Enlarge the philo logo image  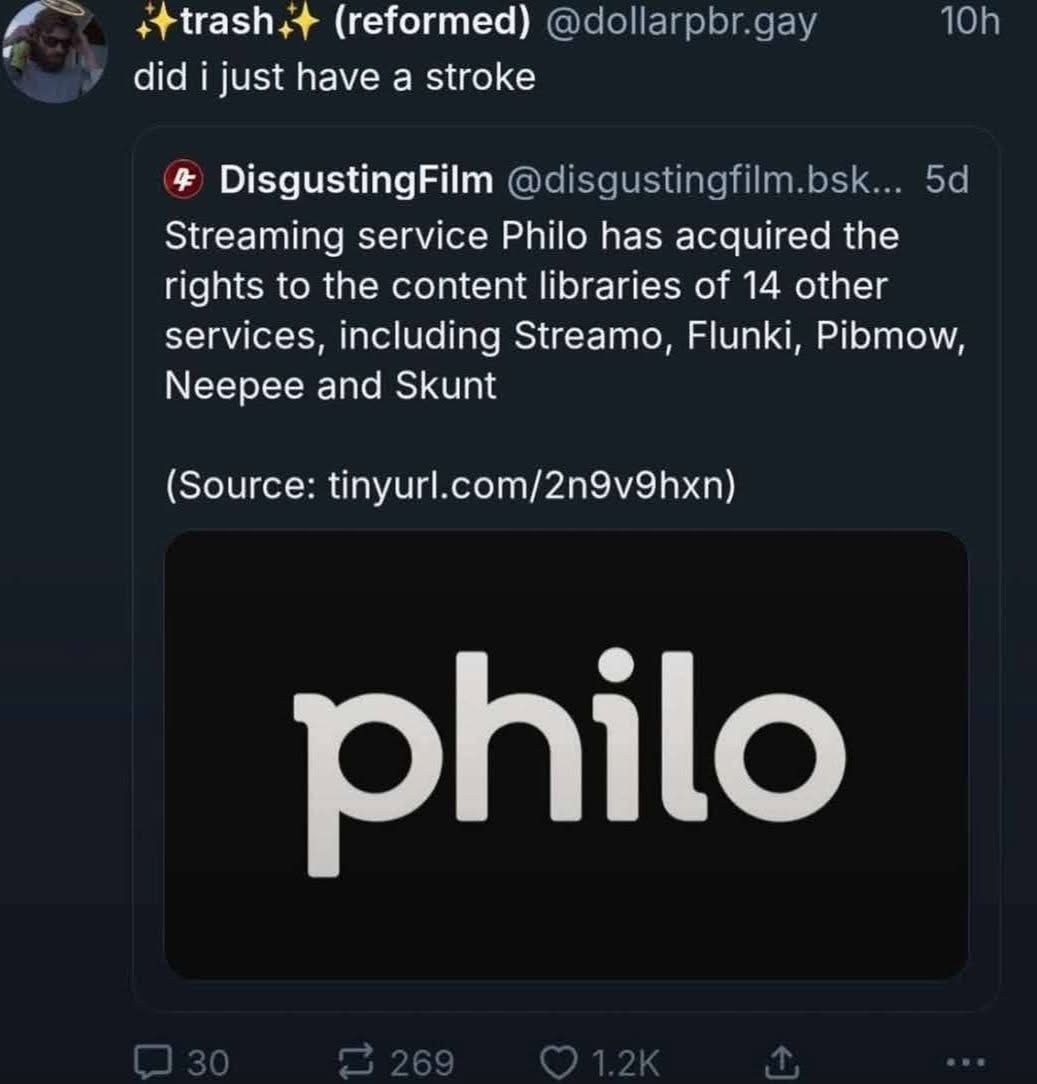[x=566, y=755]
